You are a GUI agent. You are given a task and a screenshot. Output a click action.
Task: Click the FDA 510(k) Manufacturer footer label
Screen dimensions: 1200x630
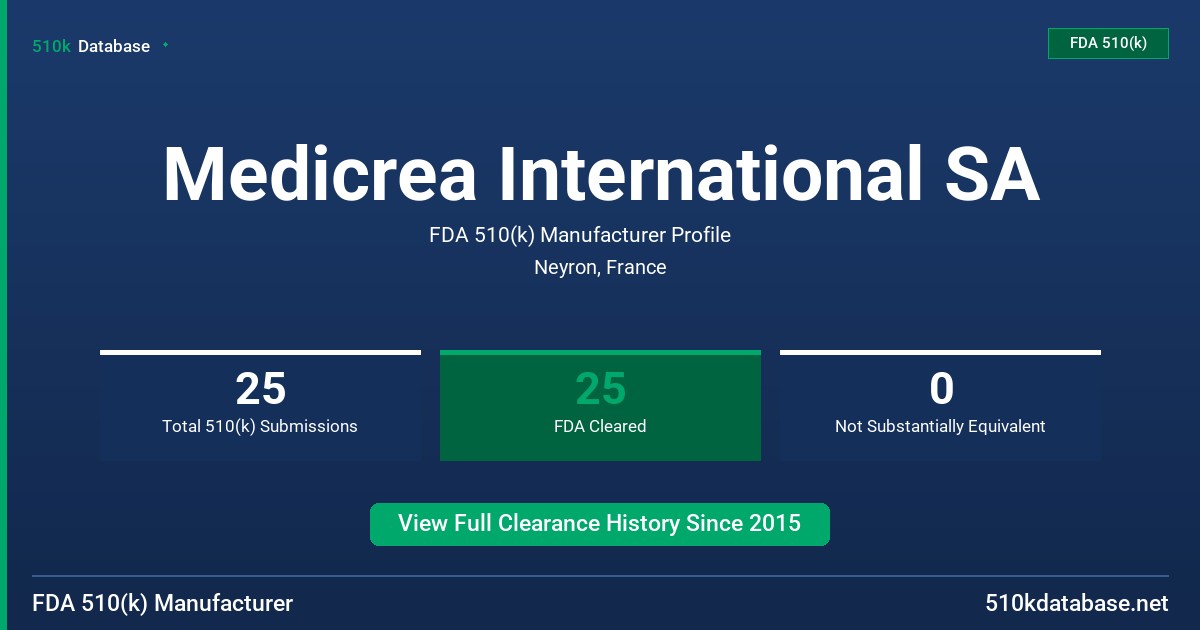(163, 603)
